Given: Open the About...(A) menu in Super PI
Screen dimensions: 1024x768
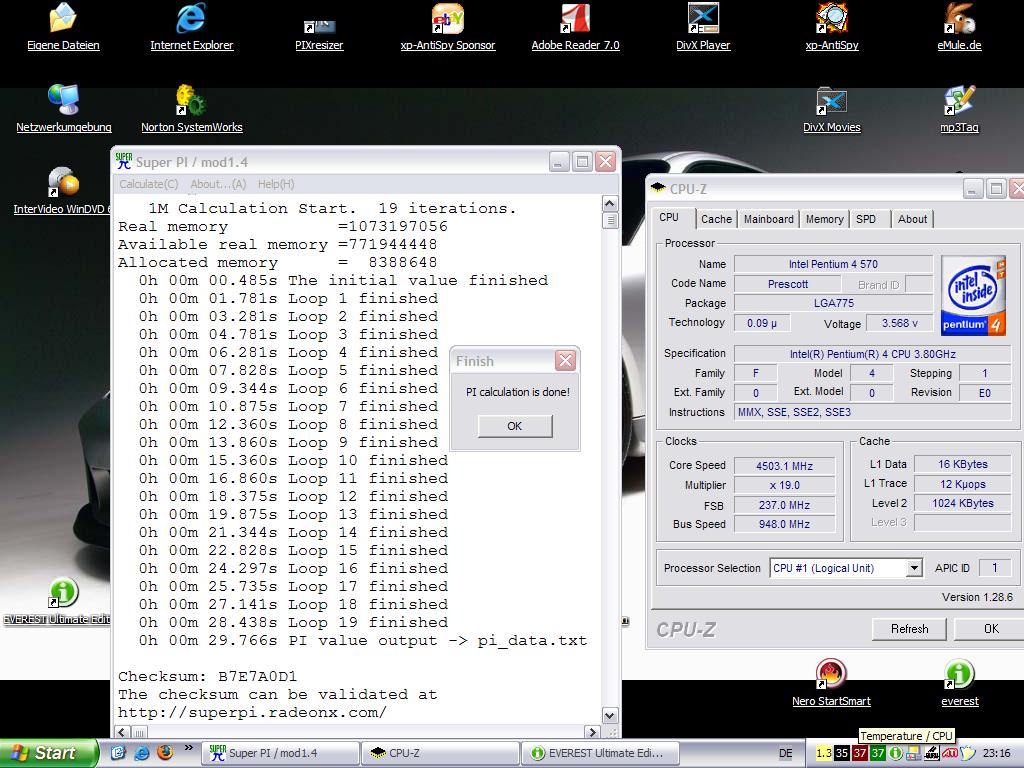Looking at the screenshot, I should click(218, 184).
